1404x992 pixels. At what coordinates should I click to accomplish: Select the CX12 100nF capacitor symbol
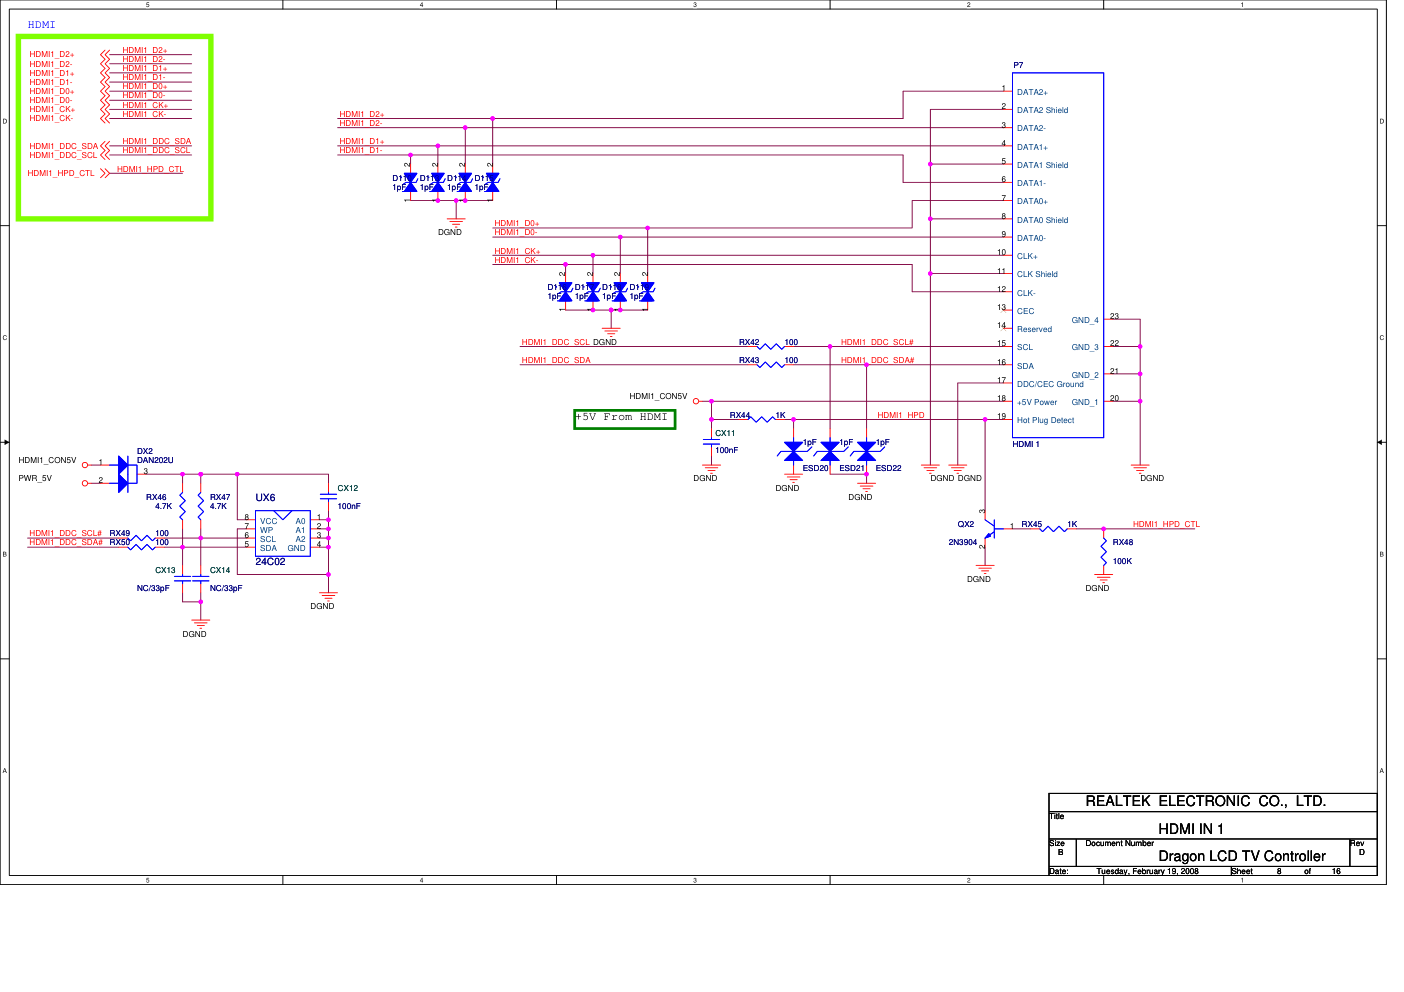(327, 497)
